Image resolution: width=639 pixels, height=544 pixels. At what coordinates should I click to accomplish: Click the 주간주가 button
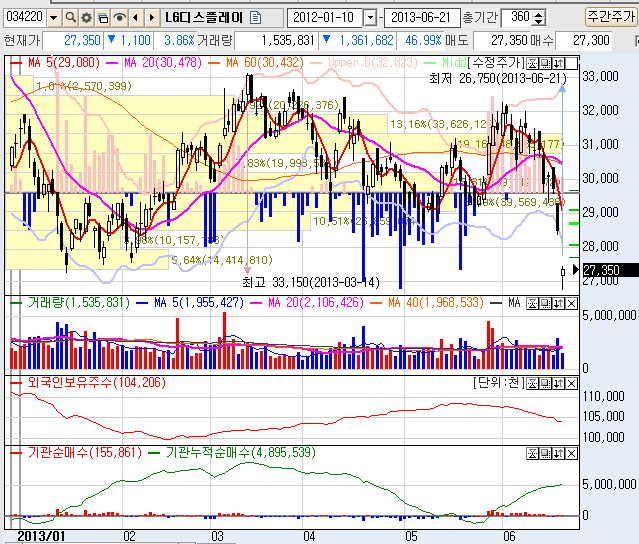tap(611, 17)
